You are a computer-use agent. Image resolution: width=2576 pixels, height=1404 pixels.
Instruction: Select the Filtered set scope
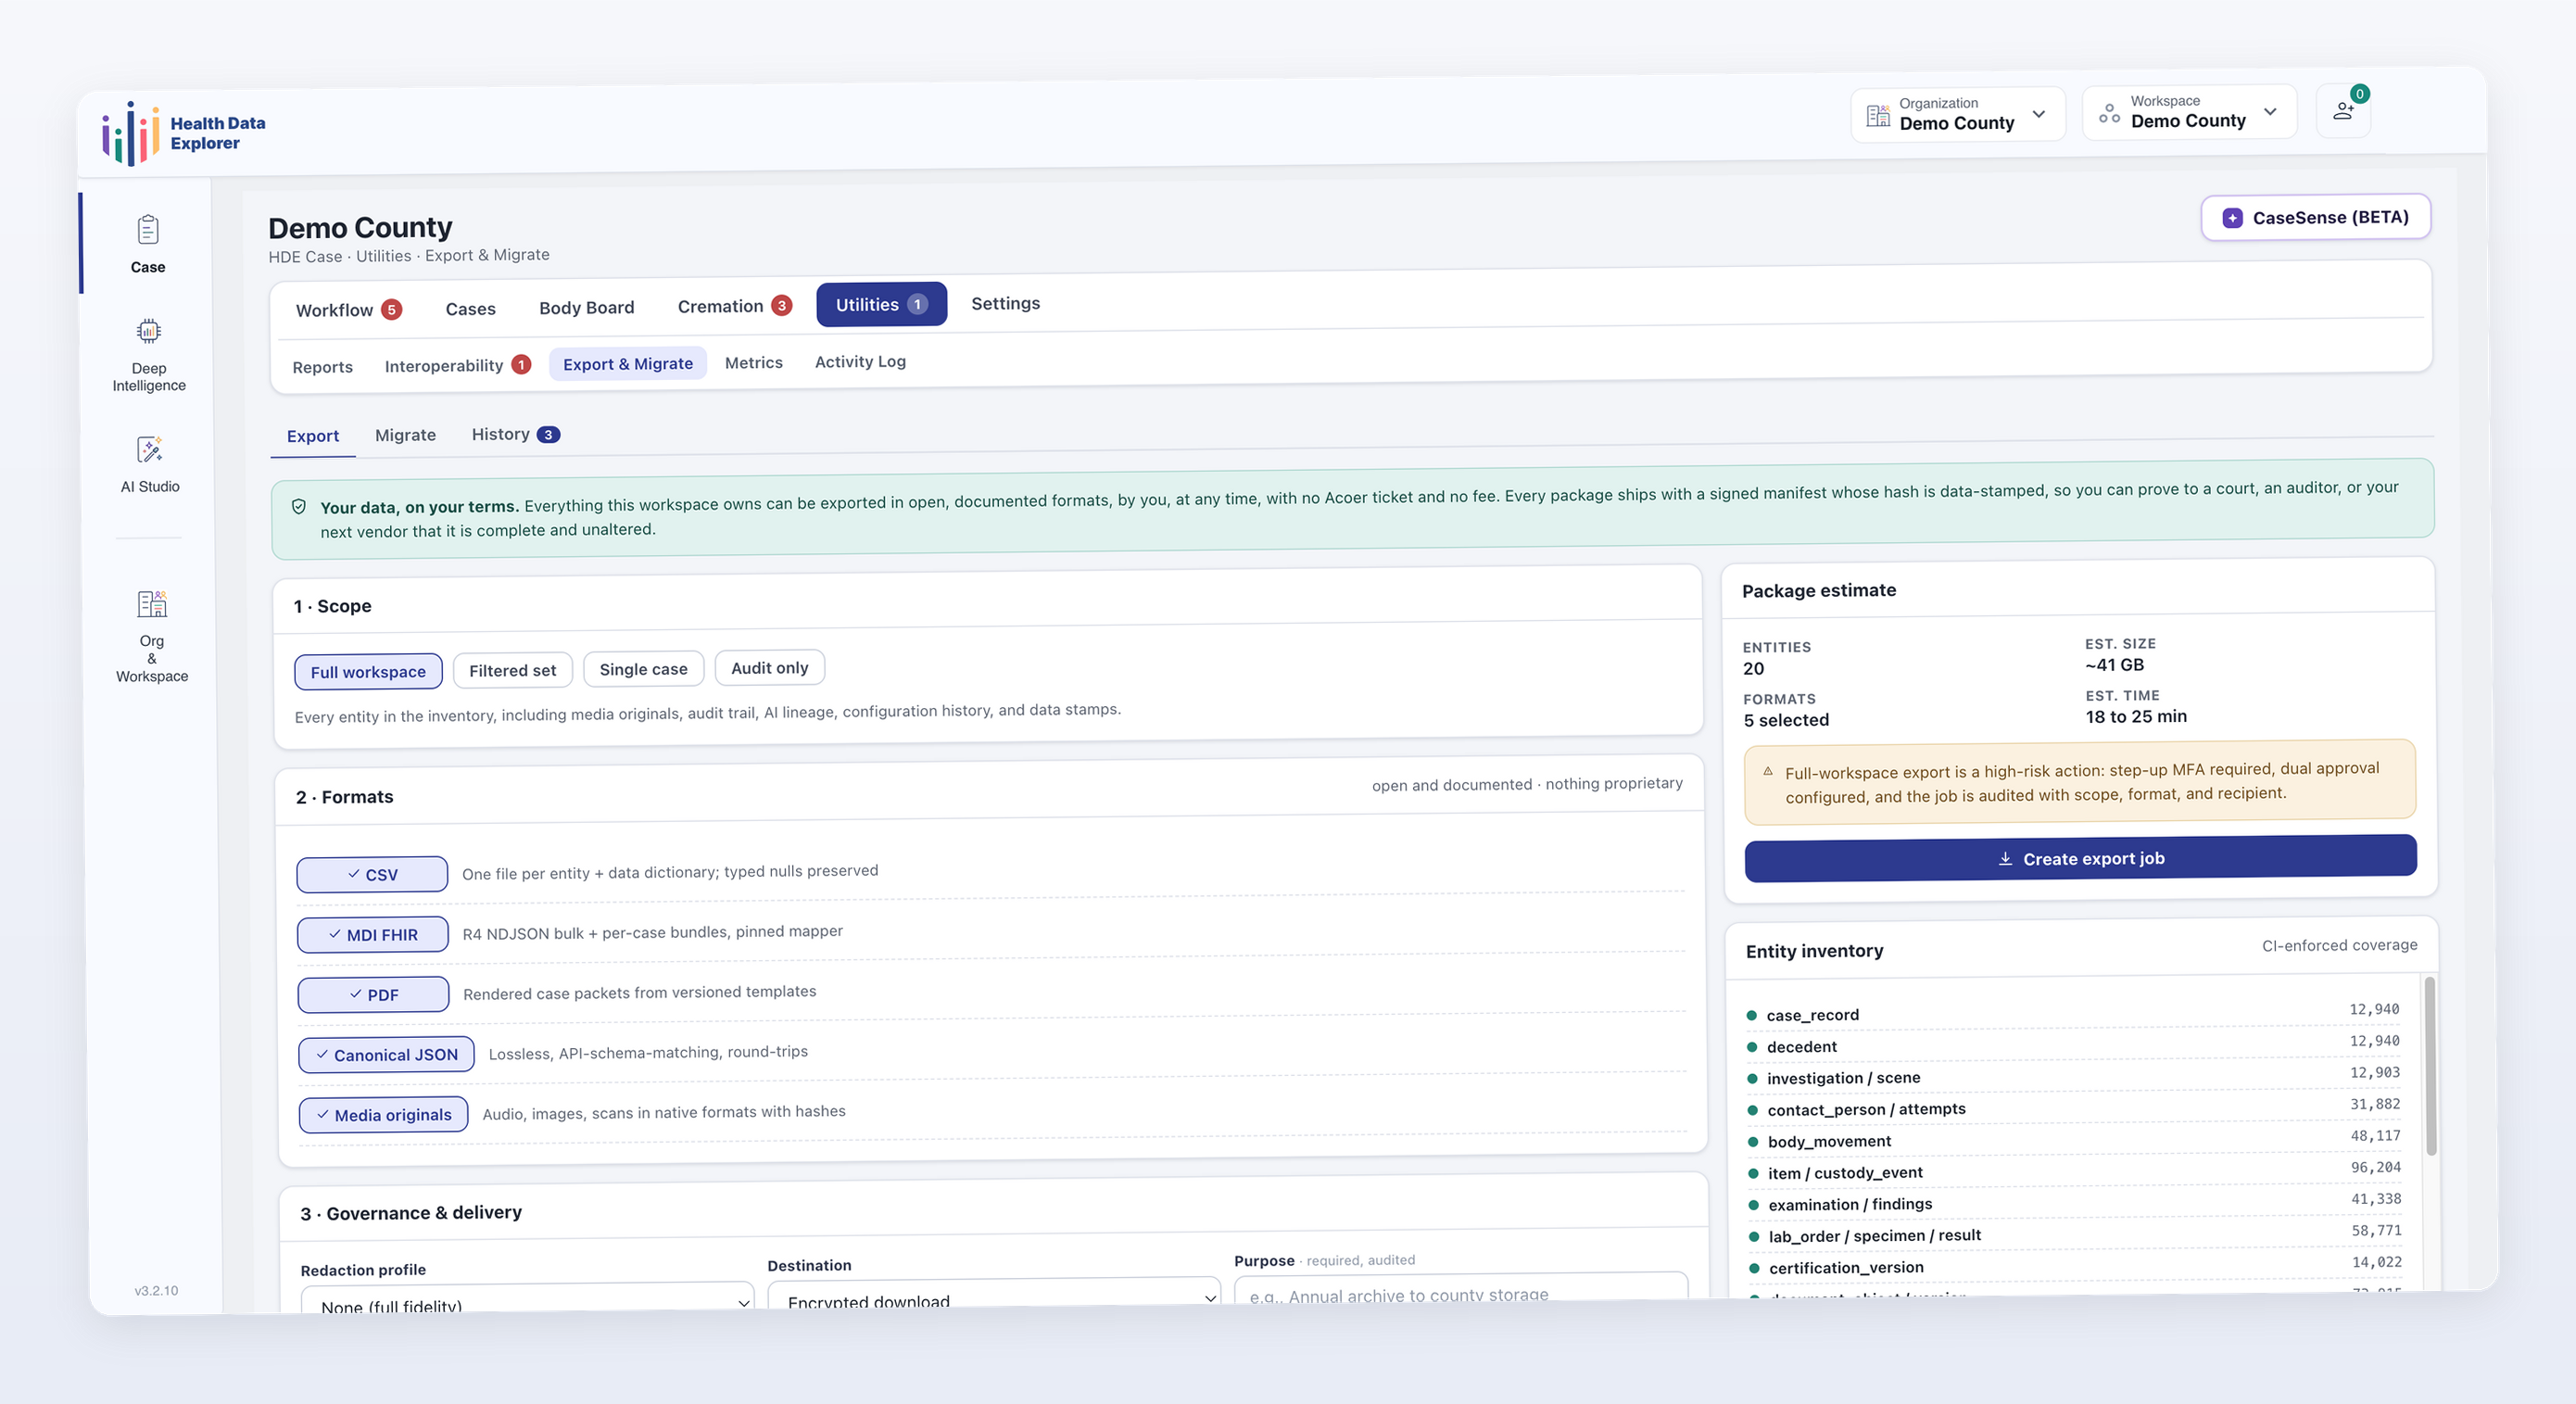513,670
